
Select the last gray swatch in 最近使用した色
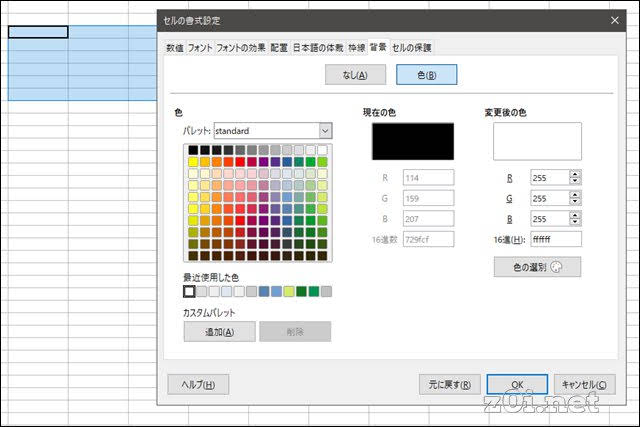pos(326,291)
